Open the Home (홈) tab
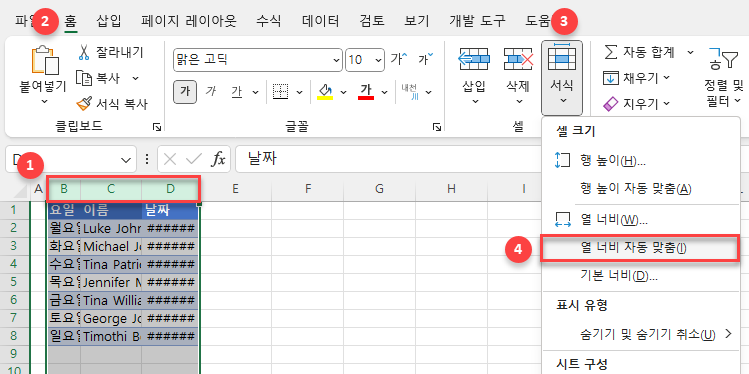Image resolution: width=749 pixels, height=374 pixels. click(x=72, y=21)
